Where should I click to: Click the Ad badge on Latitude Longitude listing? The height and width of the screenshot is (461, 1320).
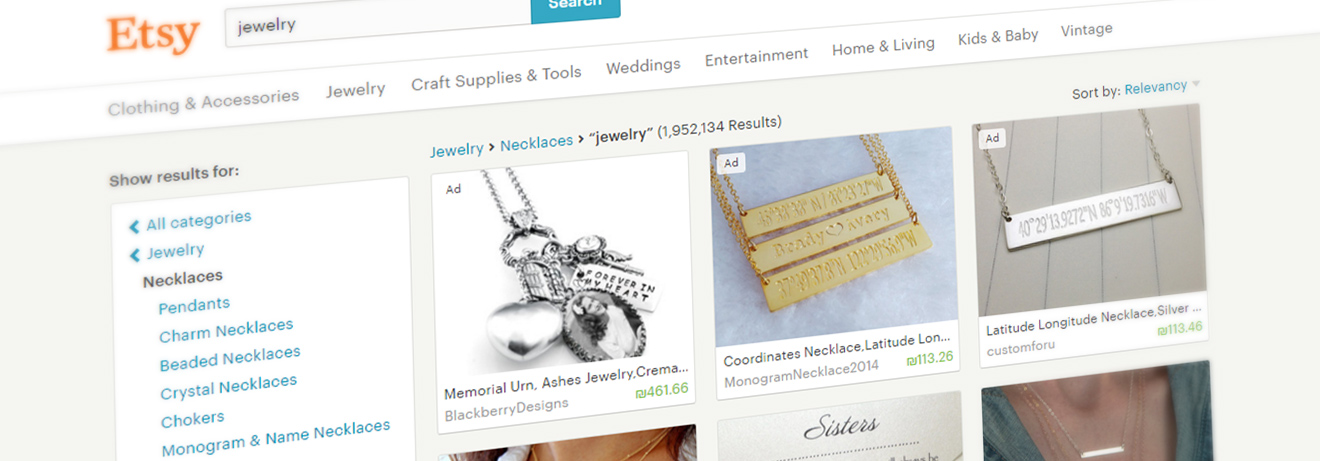click(x=992, y=138)
